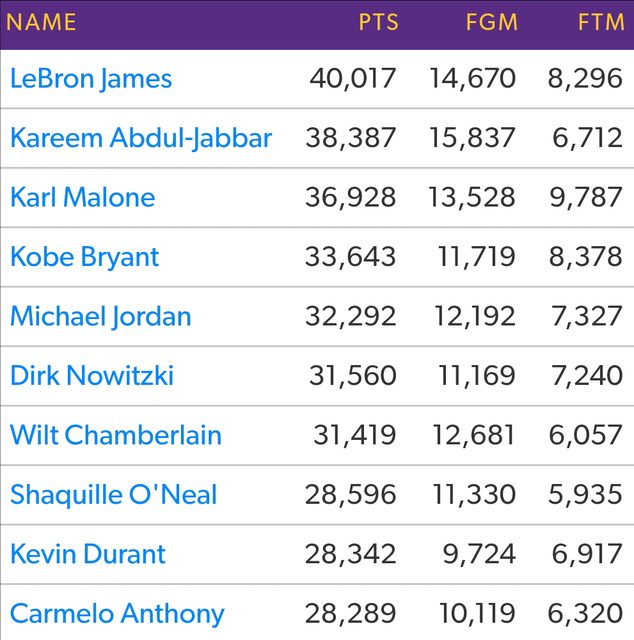Select Kevin Durant's name link
This screenshot has width=634, height=640.
[x=88, y=554]
